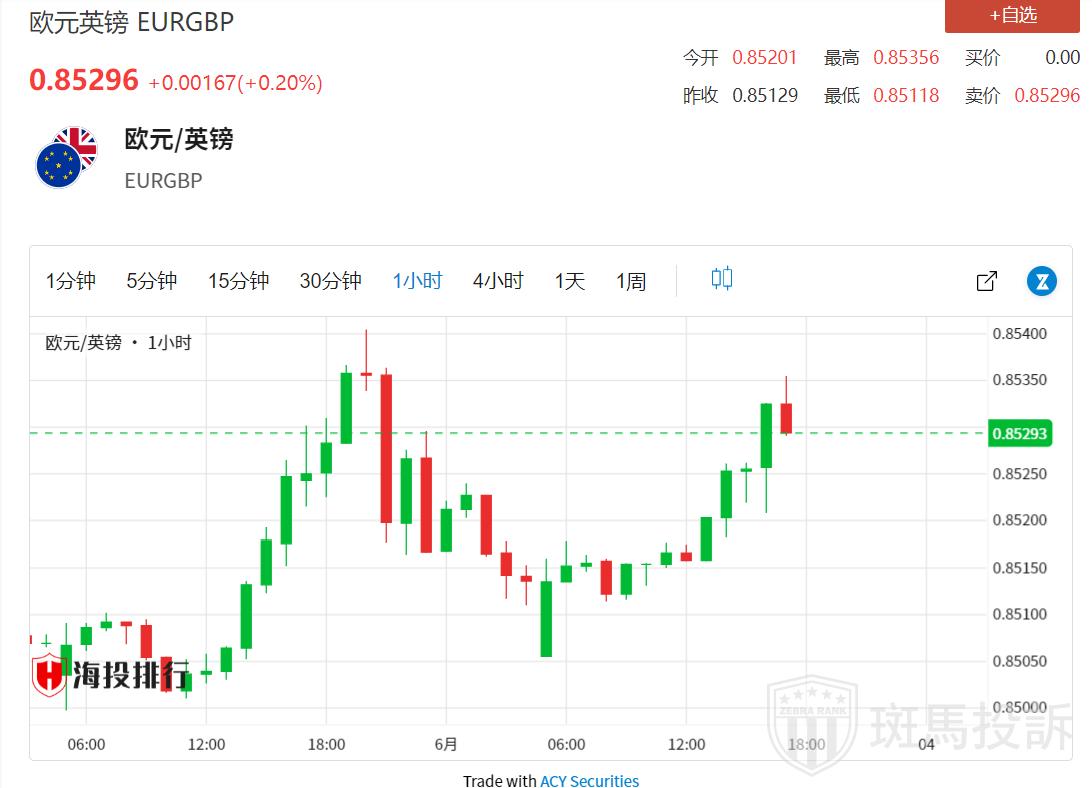Click the 6月 date marker on time axis
The width and height of the screenshot is (1092, 788).
446,744
